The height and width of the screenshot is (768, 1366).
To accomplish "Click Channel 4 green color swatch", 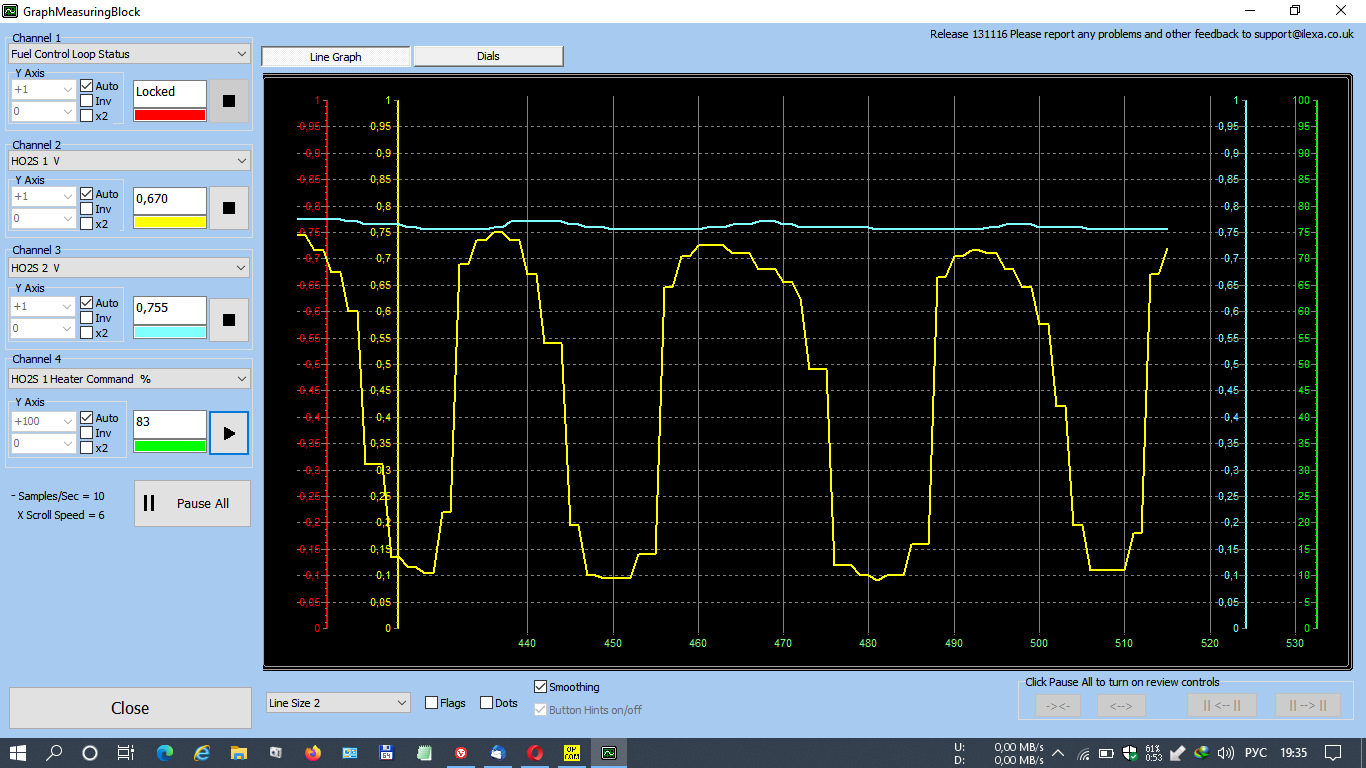I will point(170,446).
